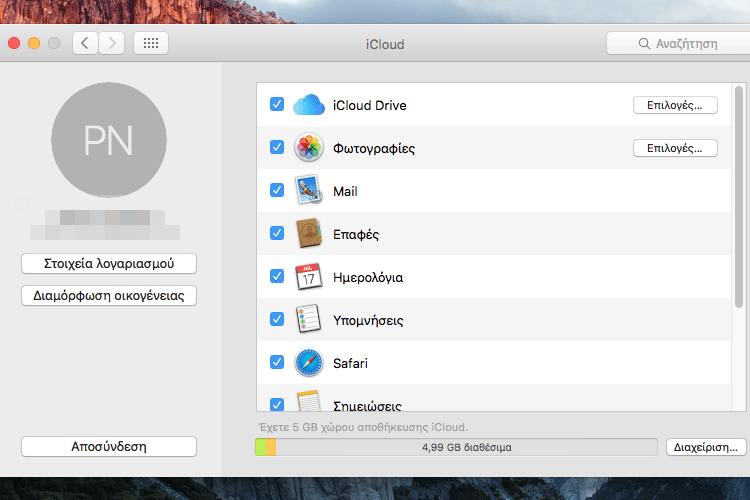750x500 pixels.
Task: Go back with the left arrow
Action: coord(85,44)
